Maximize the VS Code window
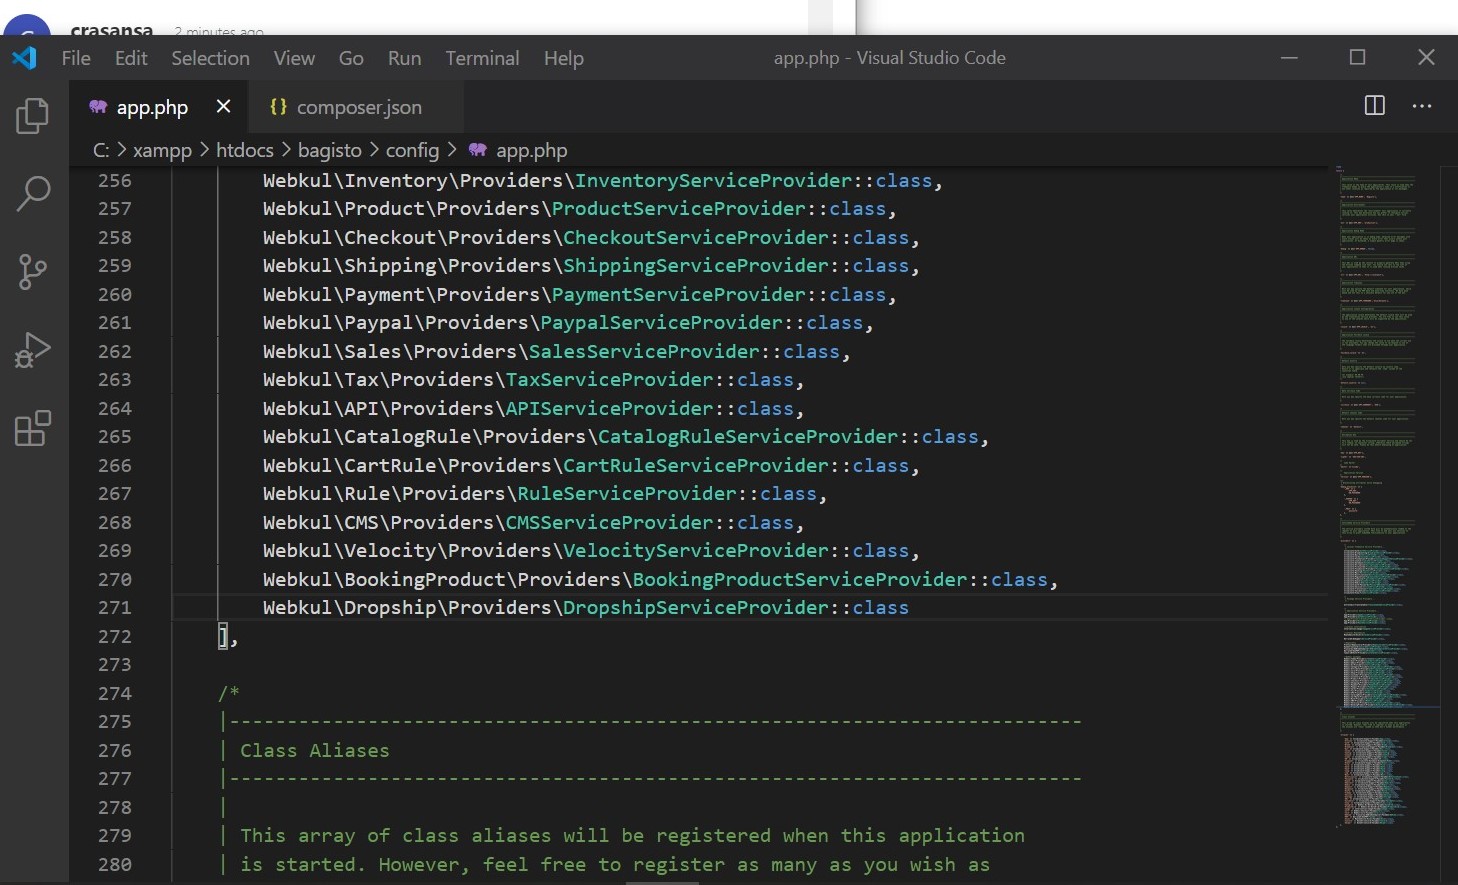1458x885 pixels. (x=1357, y=58)
